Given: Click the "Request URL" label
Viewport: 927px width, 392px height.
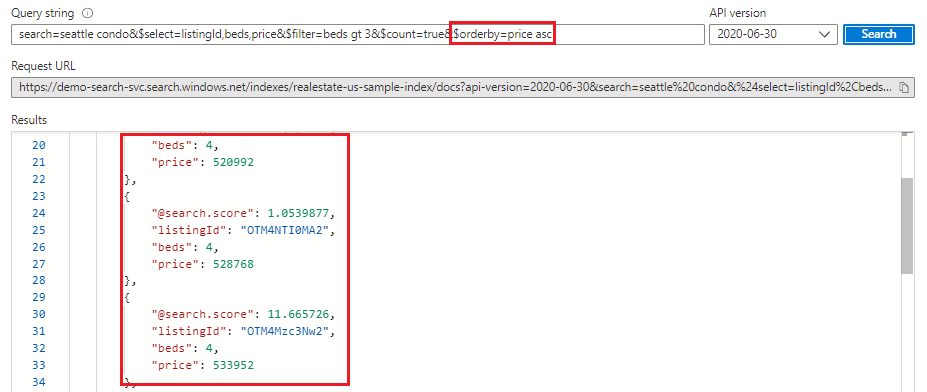Looking at the screenshot, I should 43,66.
